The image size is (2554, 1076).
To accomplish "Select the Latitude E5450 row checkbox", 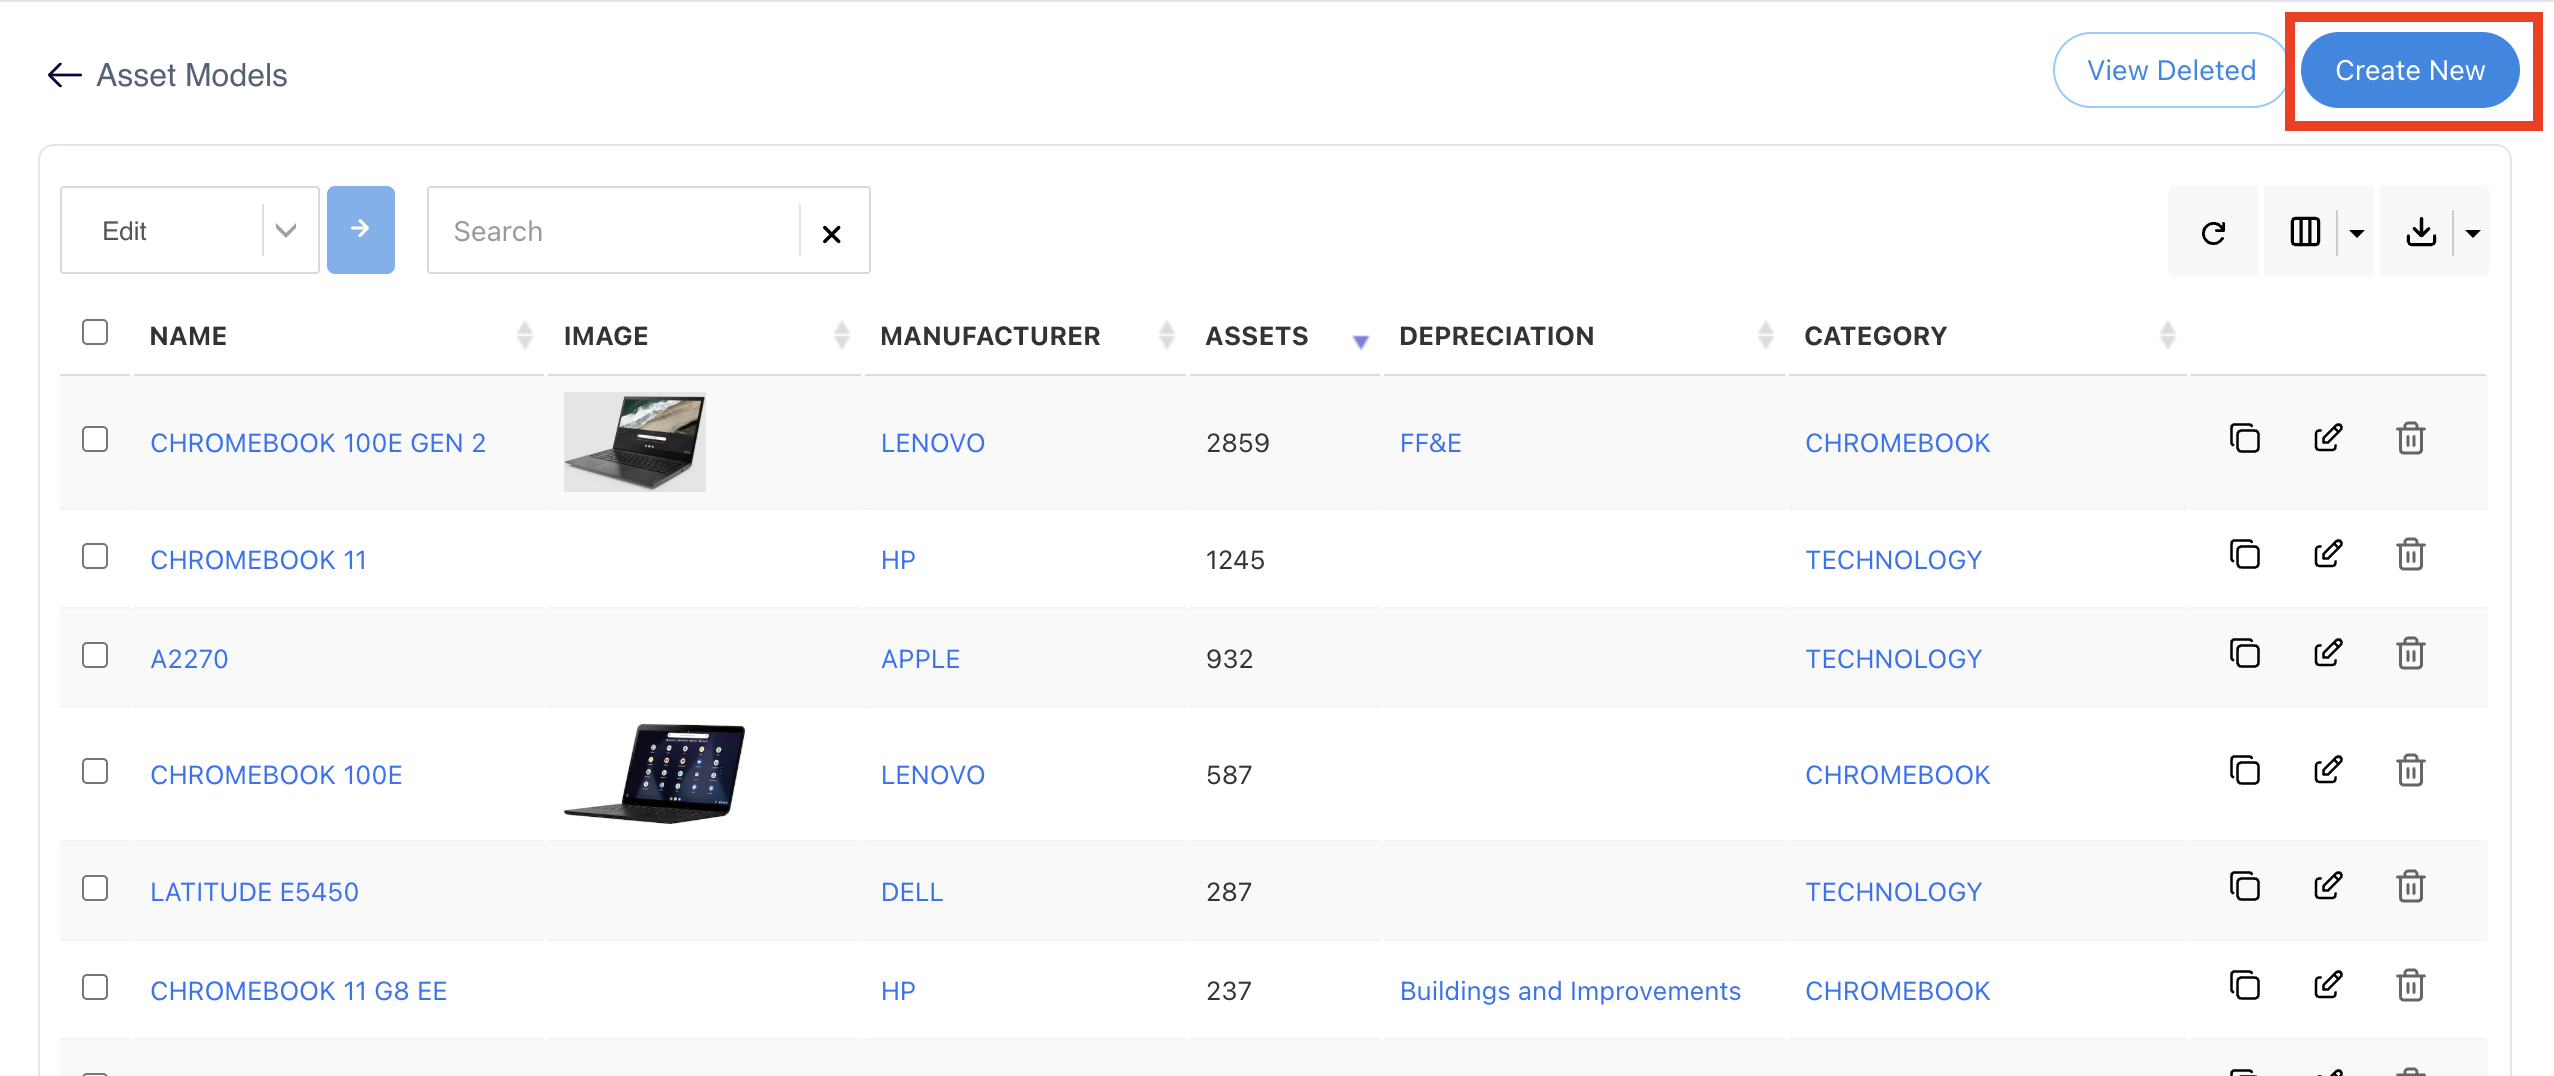I will (95, 888).
